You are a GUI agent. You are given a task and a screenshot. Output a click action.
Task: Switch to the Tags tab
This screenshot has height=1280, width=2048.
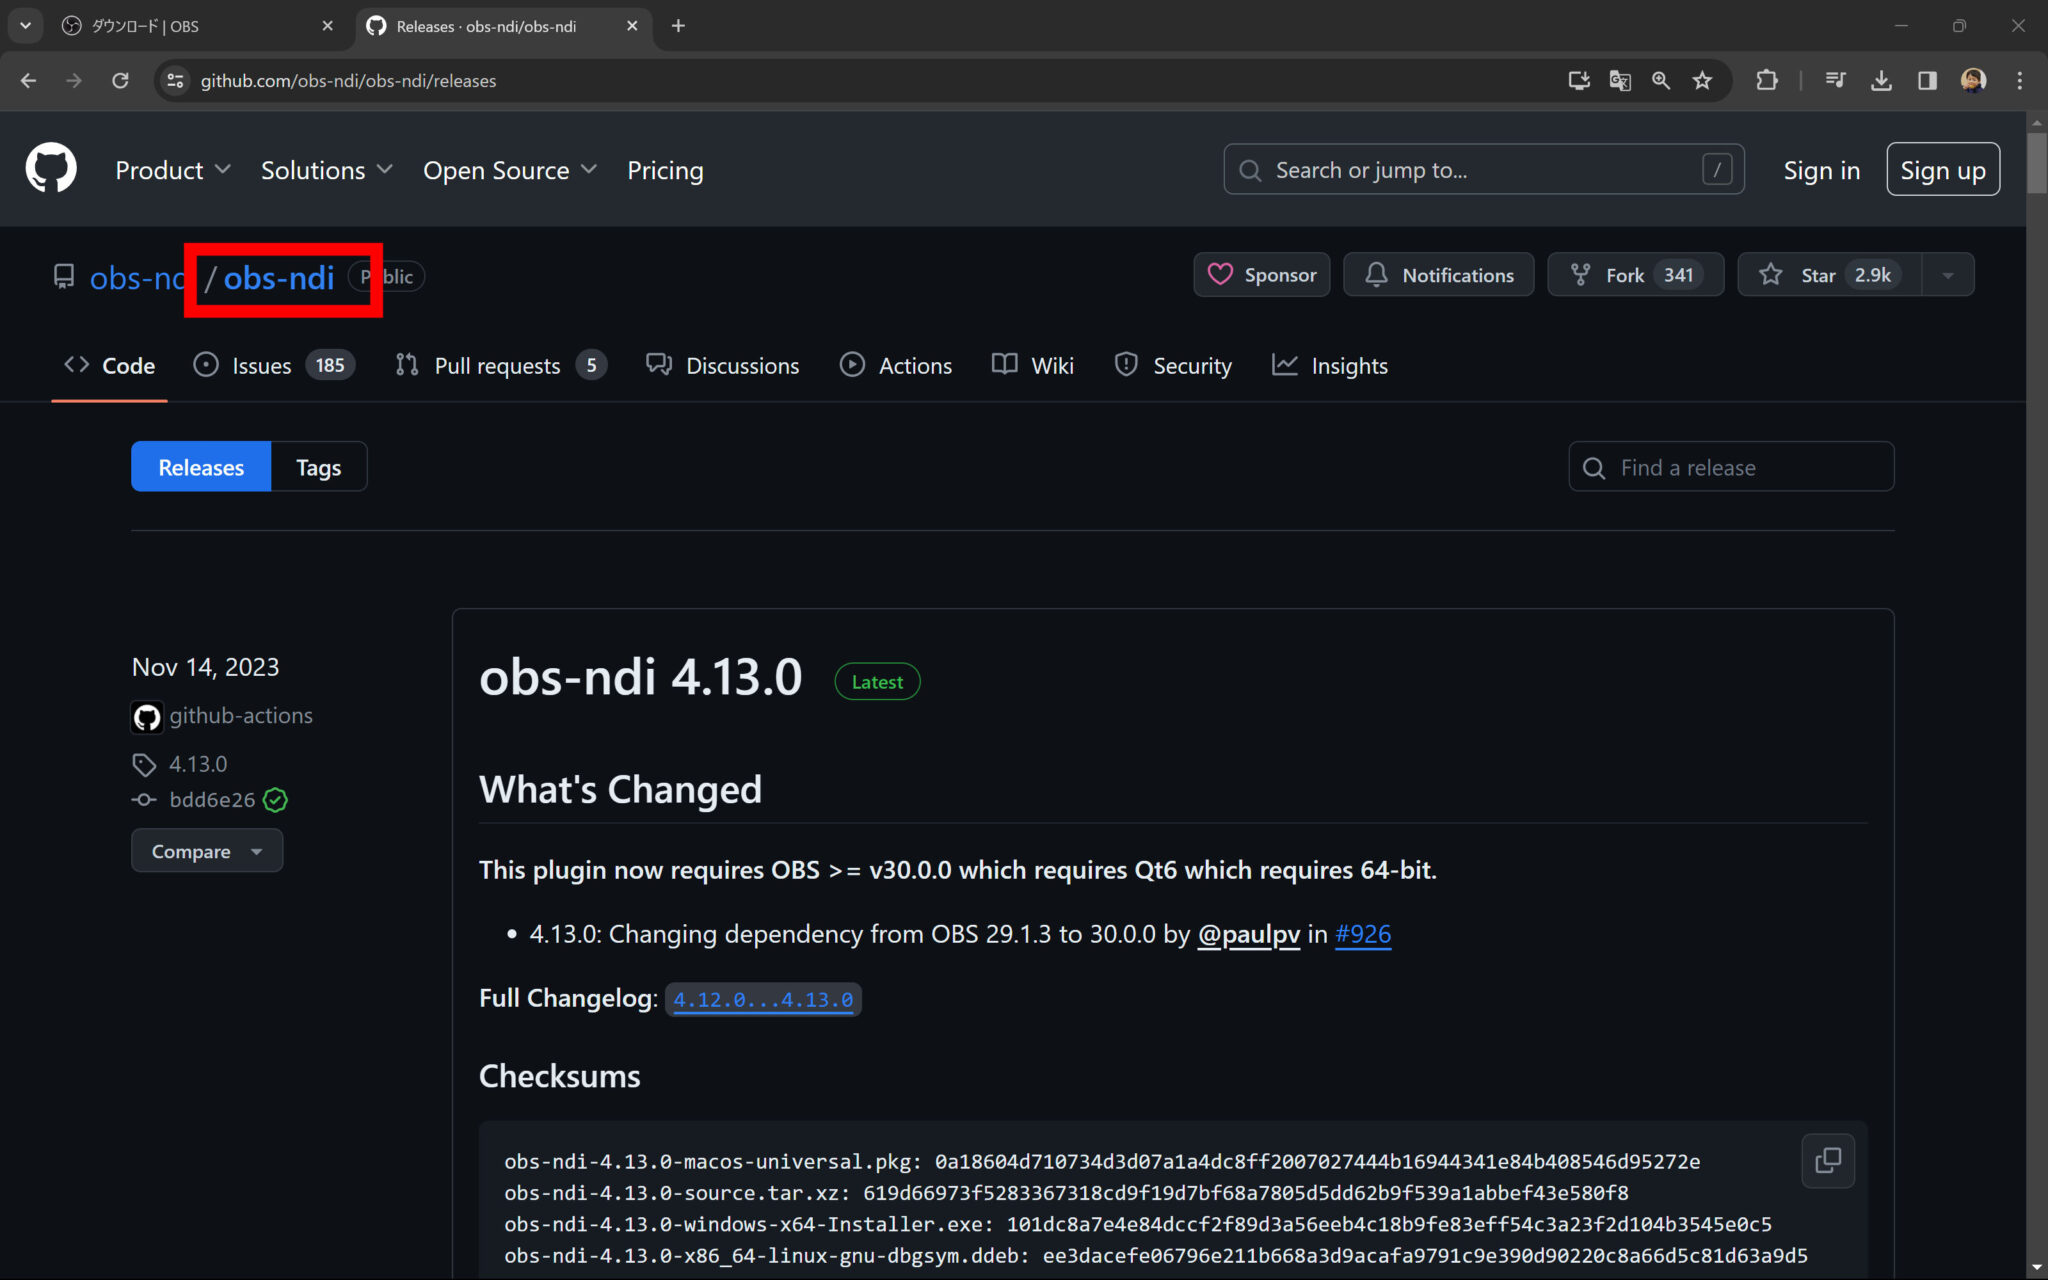318,466
